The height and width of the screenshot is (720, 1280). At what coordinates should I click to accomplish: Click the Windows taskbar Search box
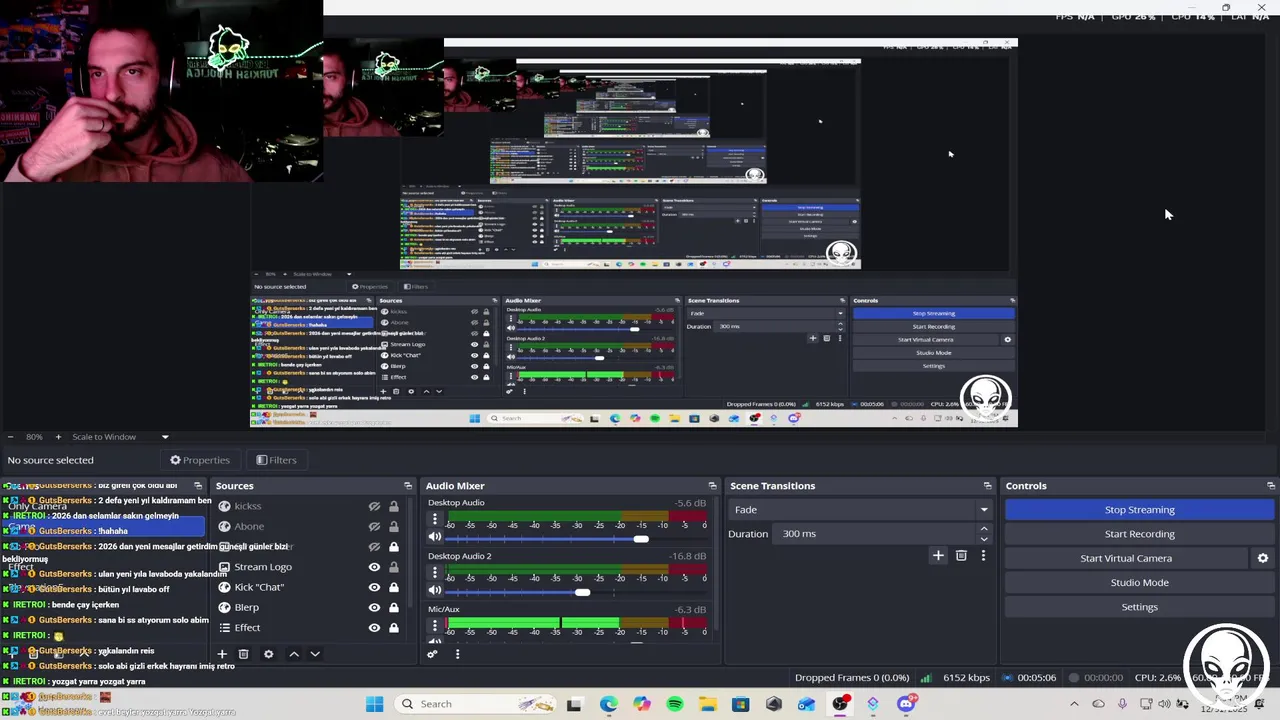pos(474,704)
